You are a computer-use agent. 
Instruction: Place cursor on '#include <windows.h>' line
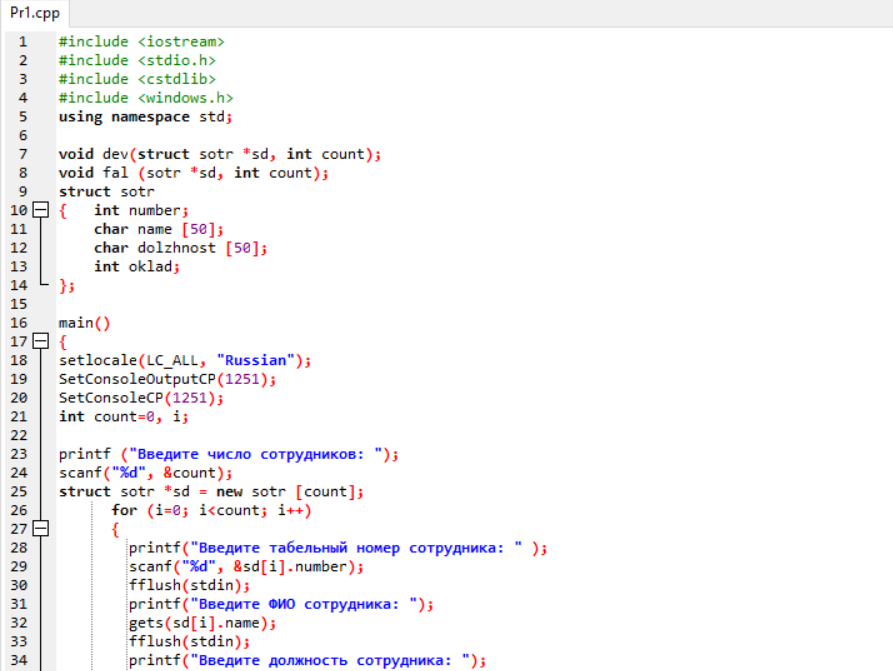click(x=146, y=98)
